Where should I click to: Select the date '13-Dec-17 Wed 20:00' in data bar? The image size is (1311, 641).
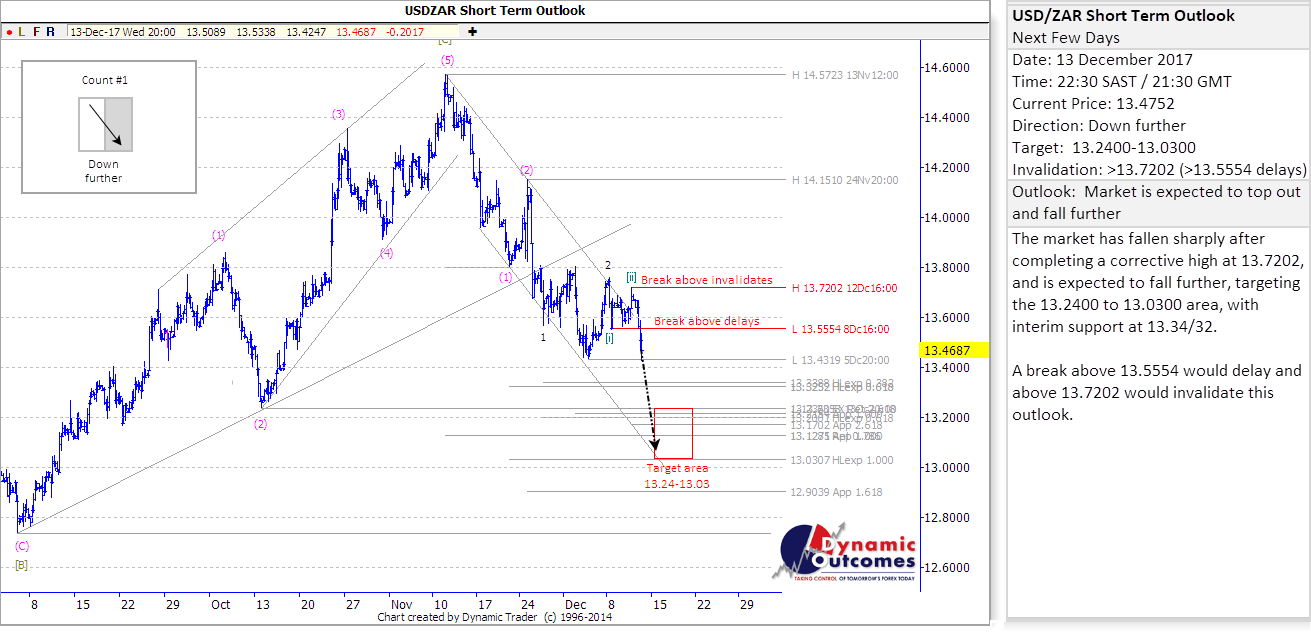pos(123,32)
